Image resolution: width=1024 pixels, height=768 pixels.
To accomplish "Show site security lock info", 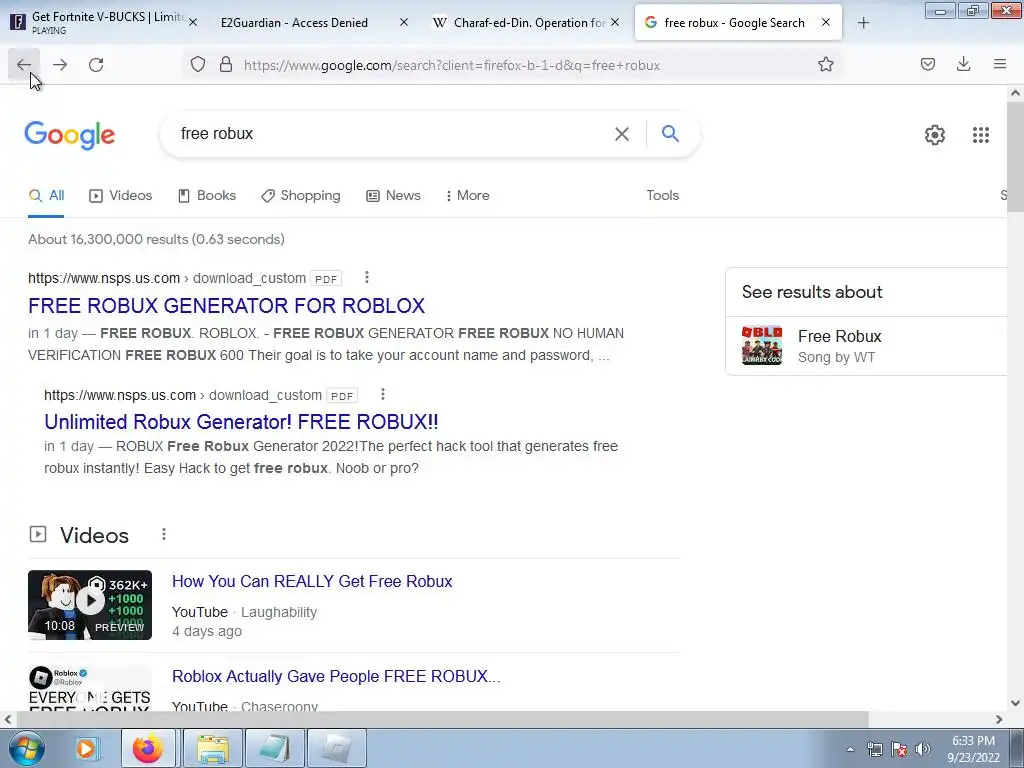I will pos(226,65).
